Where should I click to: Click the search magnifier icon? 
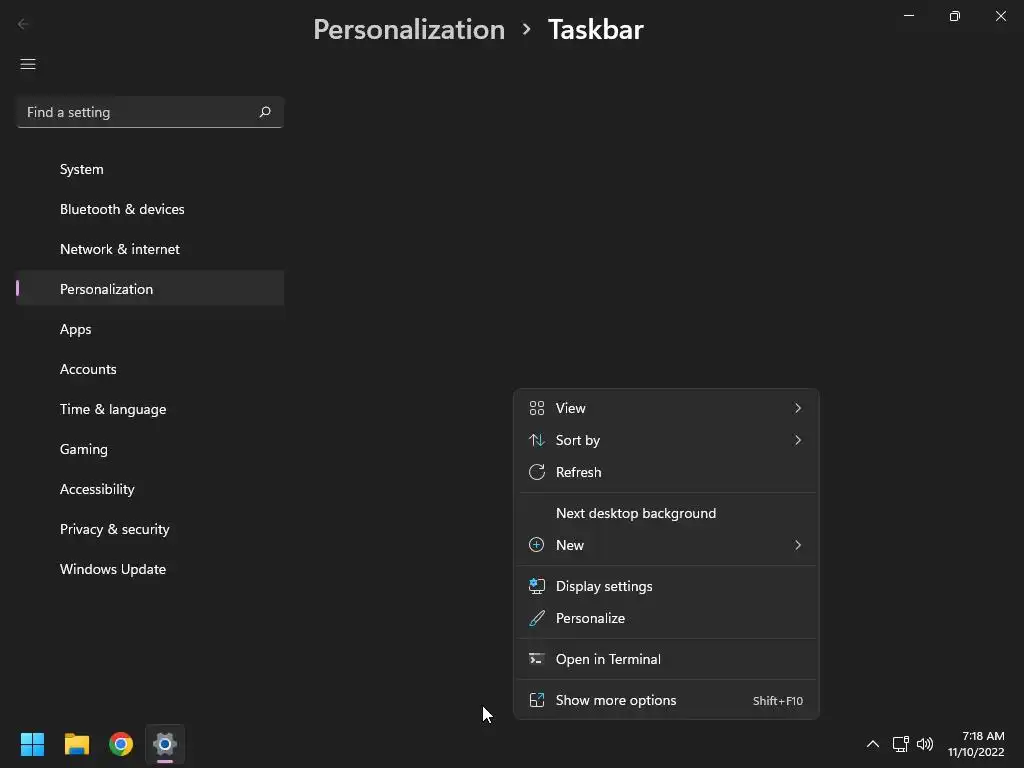coord(265,112)
